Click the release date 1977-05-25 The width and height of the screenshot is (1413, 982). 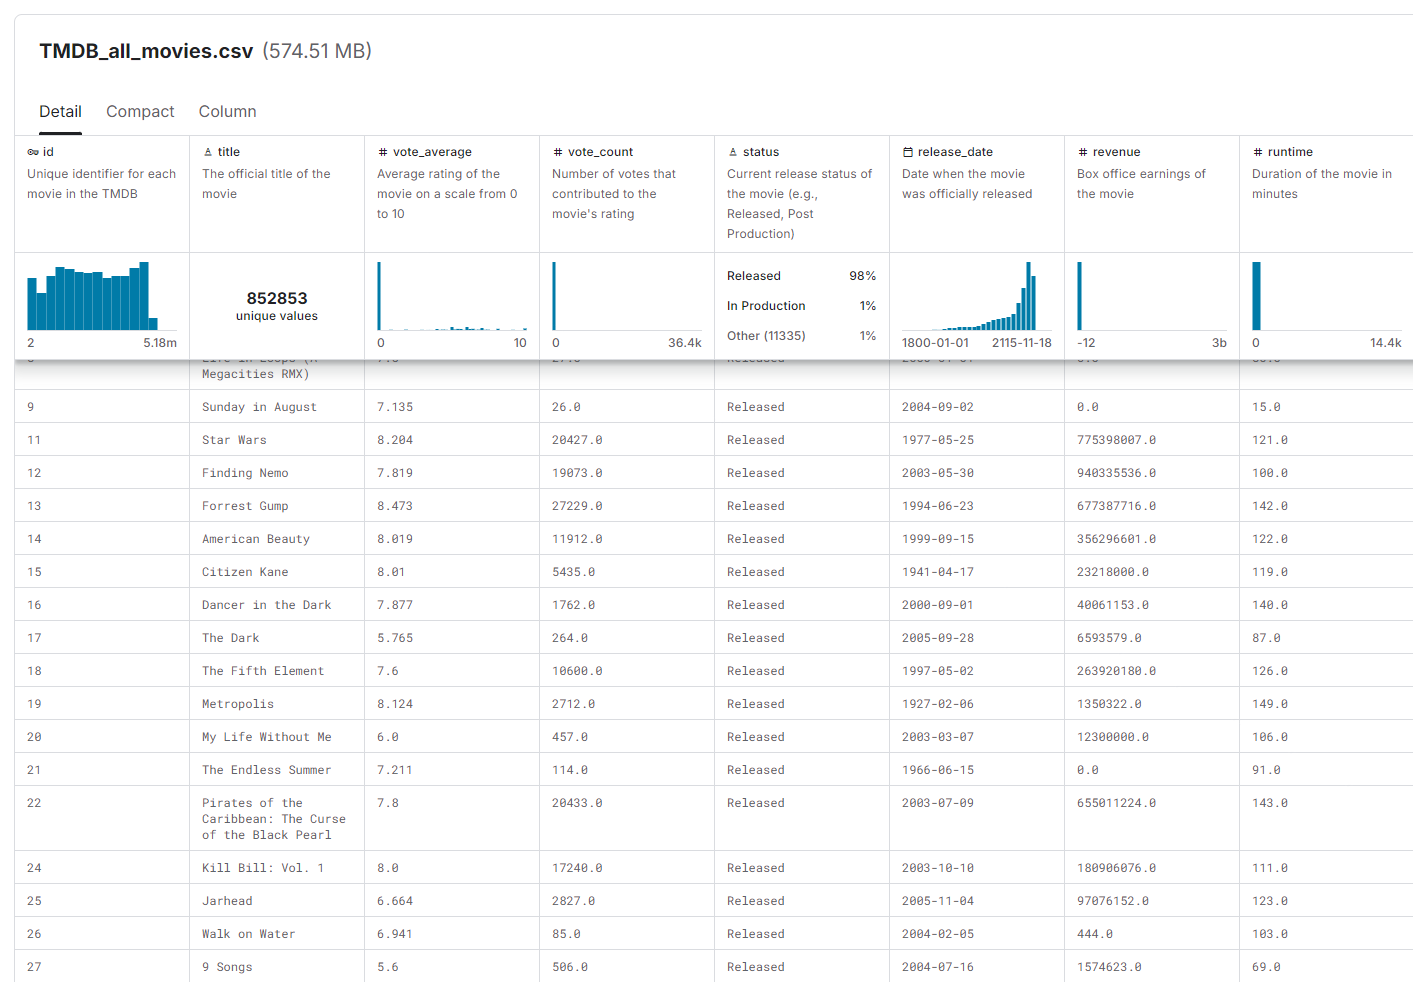click(938, 440)
